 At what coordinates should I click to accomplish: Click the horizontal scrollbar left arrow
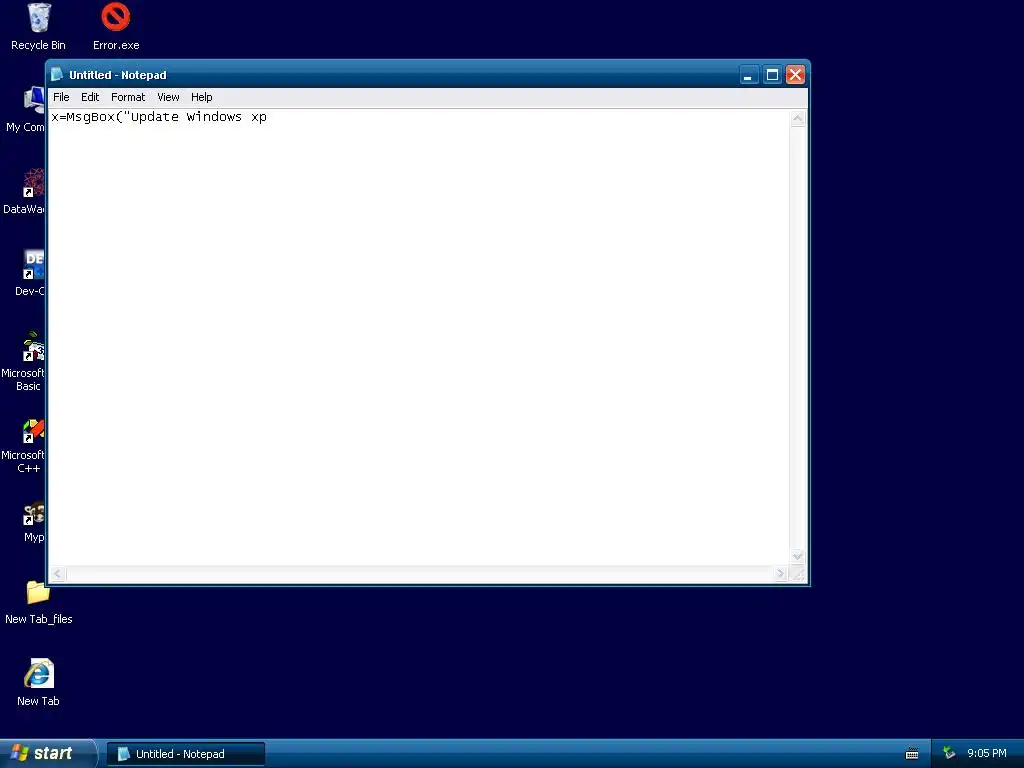click(57, 574)
